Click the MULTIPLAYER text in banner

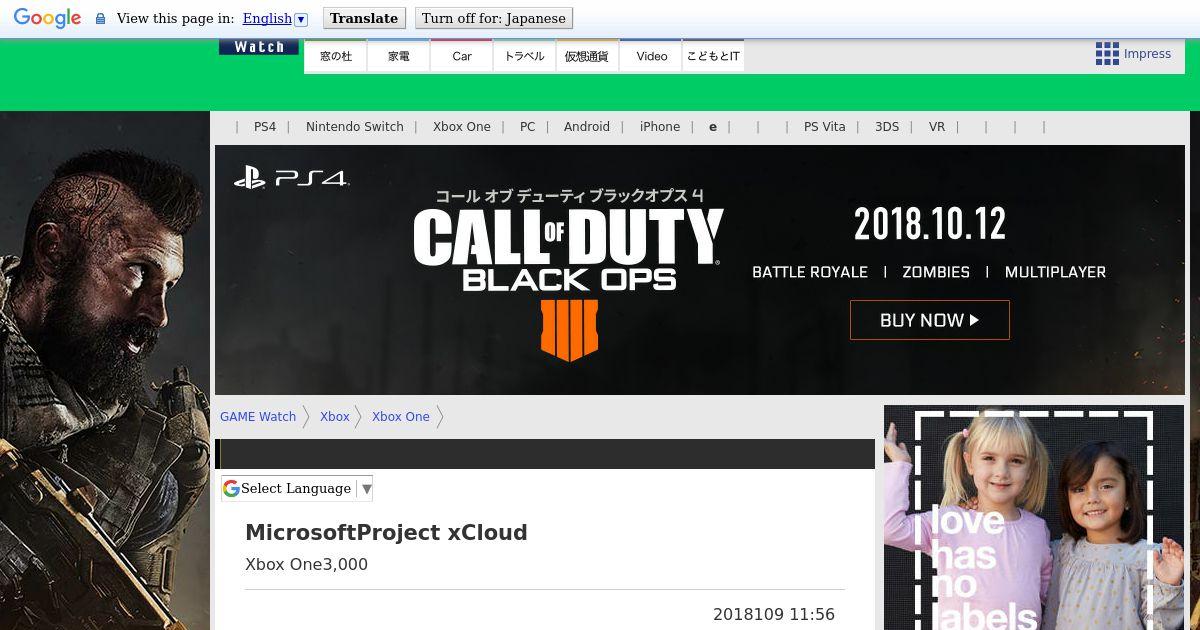1055,272
